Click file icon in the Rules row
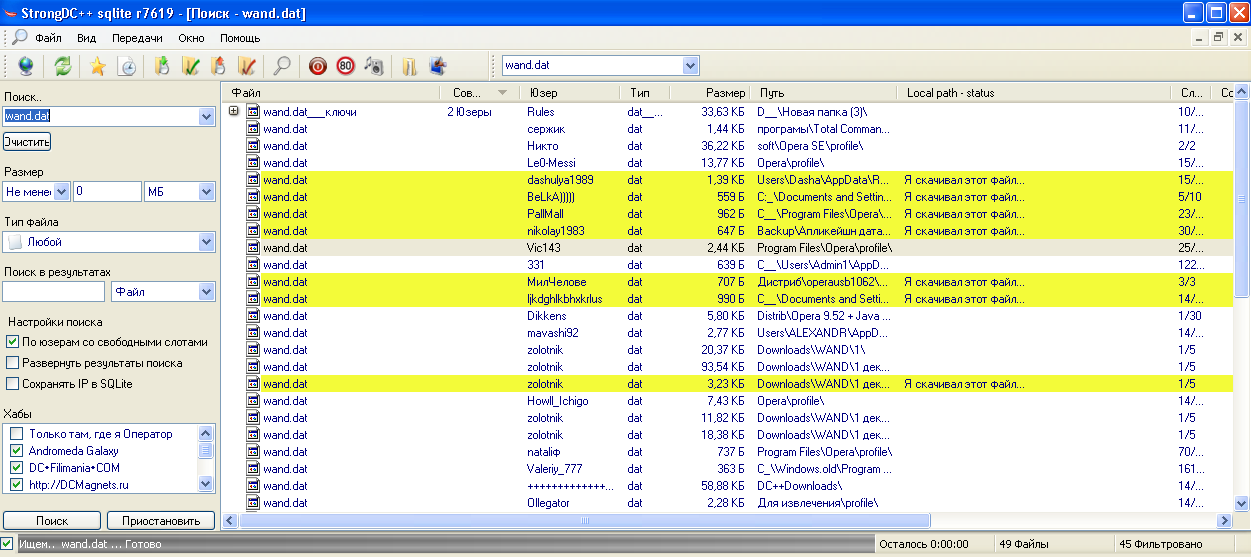Viewport: 1251px width, 557px height. pyautogui.click(x=254, y=111)
